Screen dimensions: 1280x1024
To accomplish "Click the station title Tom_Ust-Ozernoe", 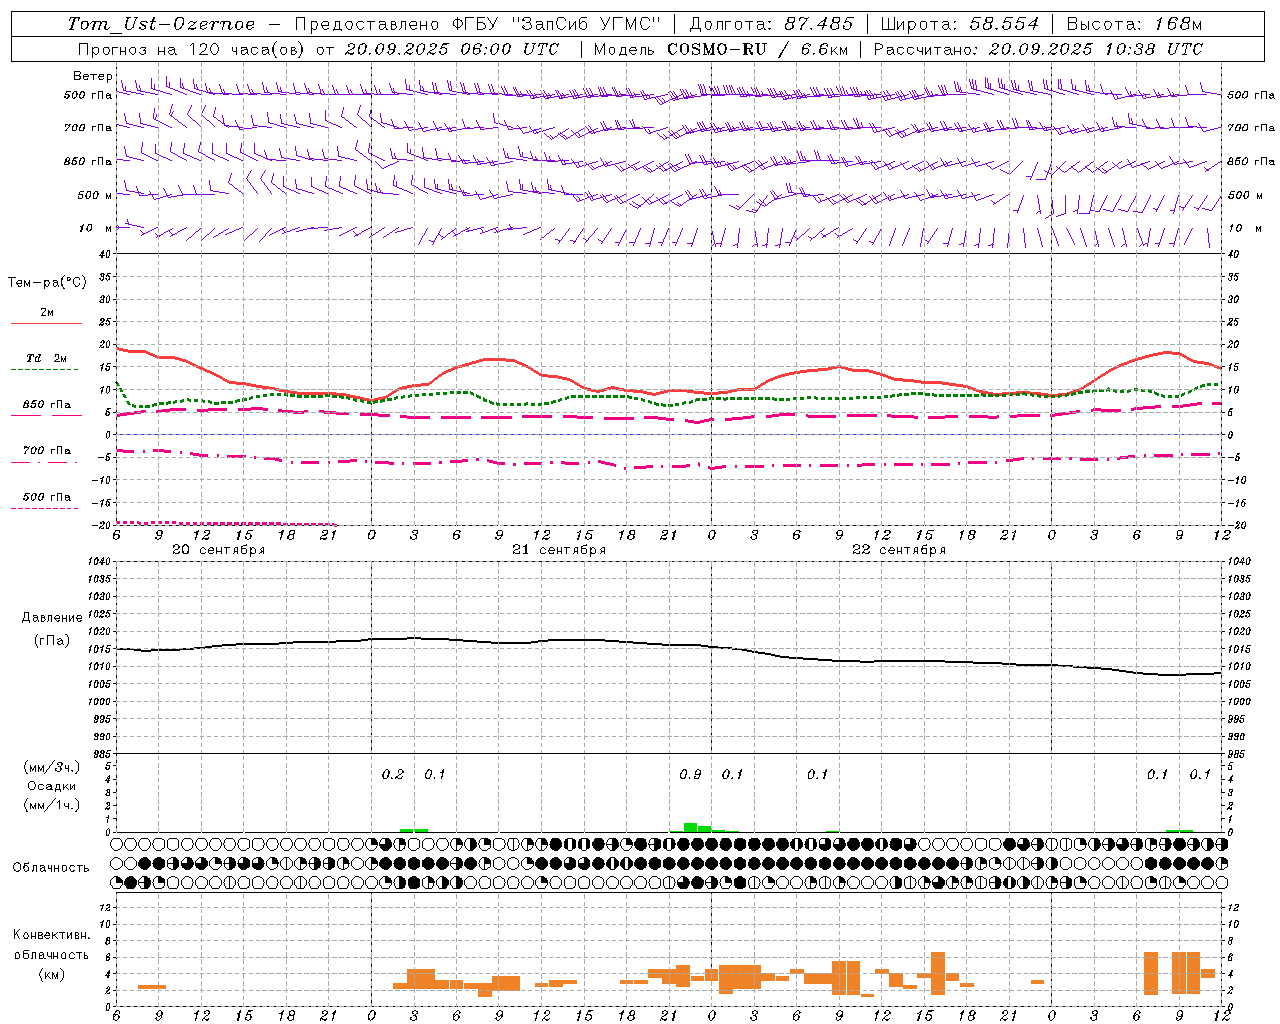I will [x=161, y=24].
